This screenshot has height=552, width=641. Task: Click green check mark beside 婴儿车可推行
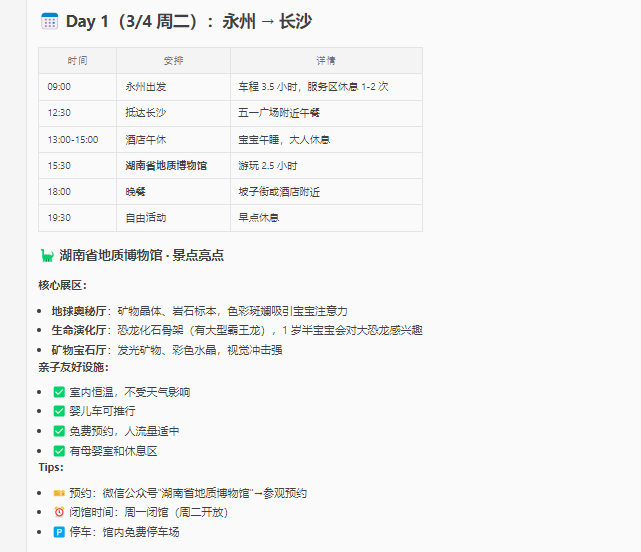click(x=59, y=411)
